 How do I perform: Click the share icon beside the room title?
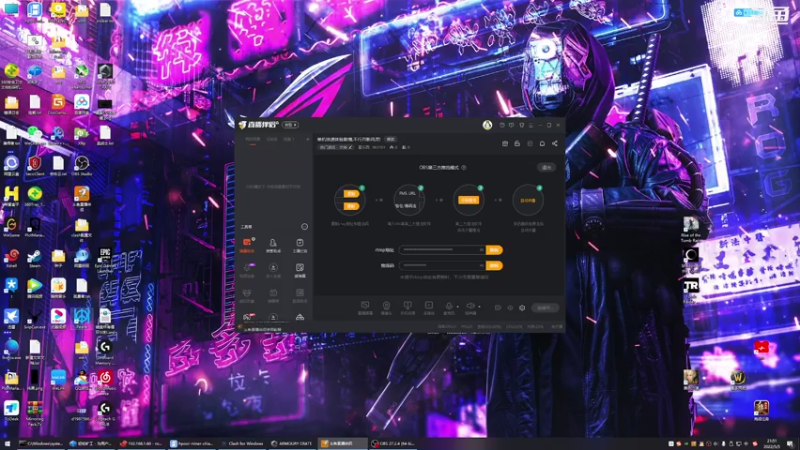[x=555, y=144]
